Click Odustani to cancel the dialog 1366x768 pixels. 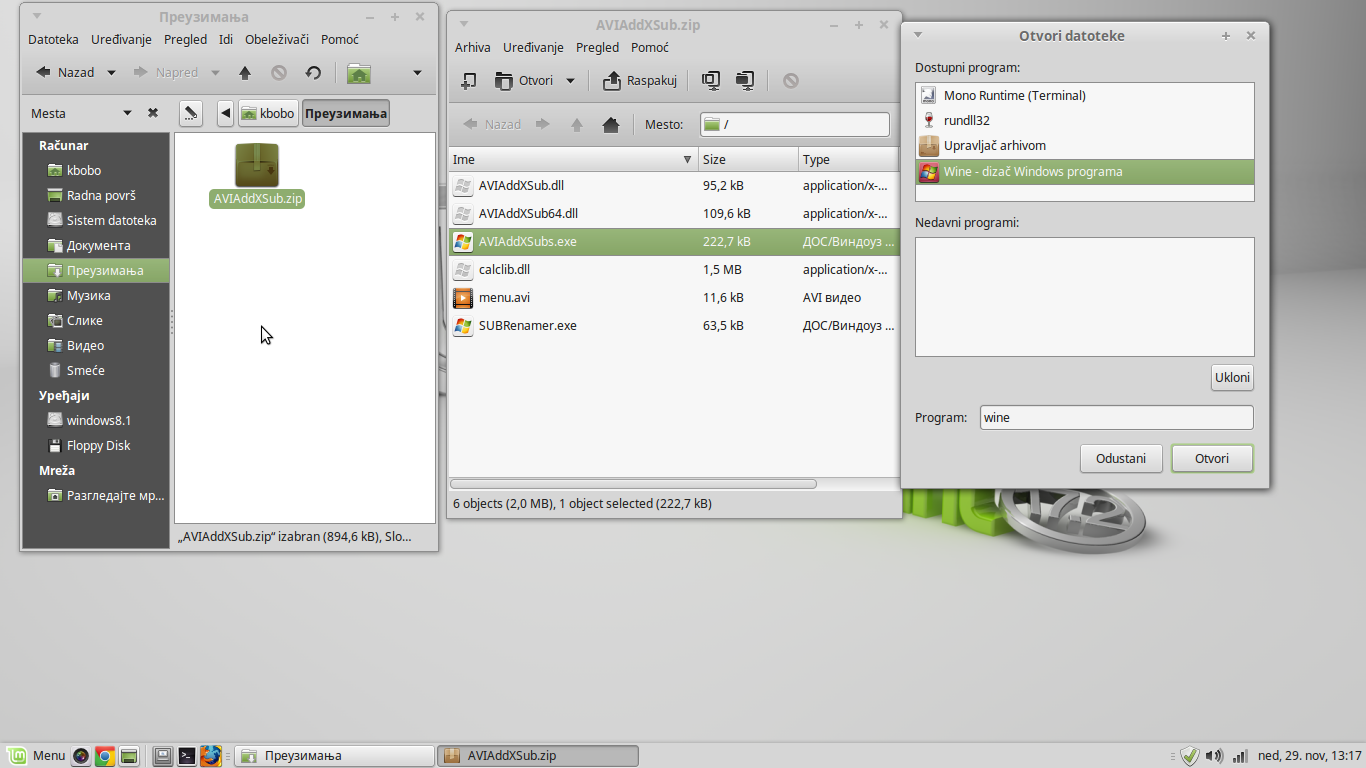tap(1121, 458)
